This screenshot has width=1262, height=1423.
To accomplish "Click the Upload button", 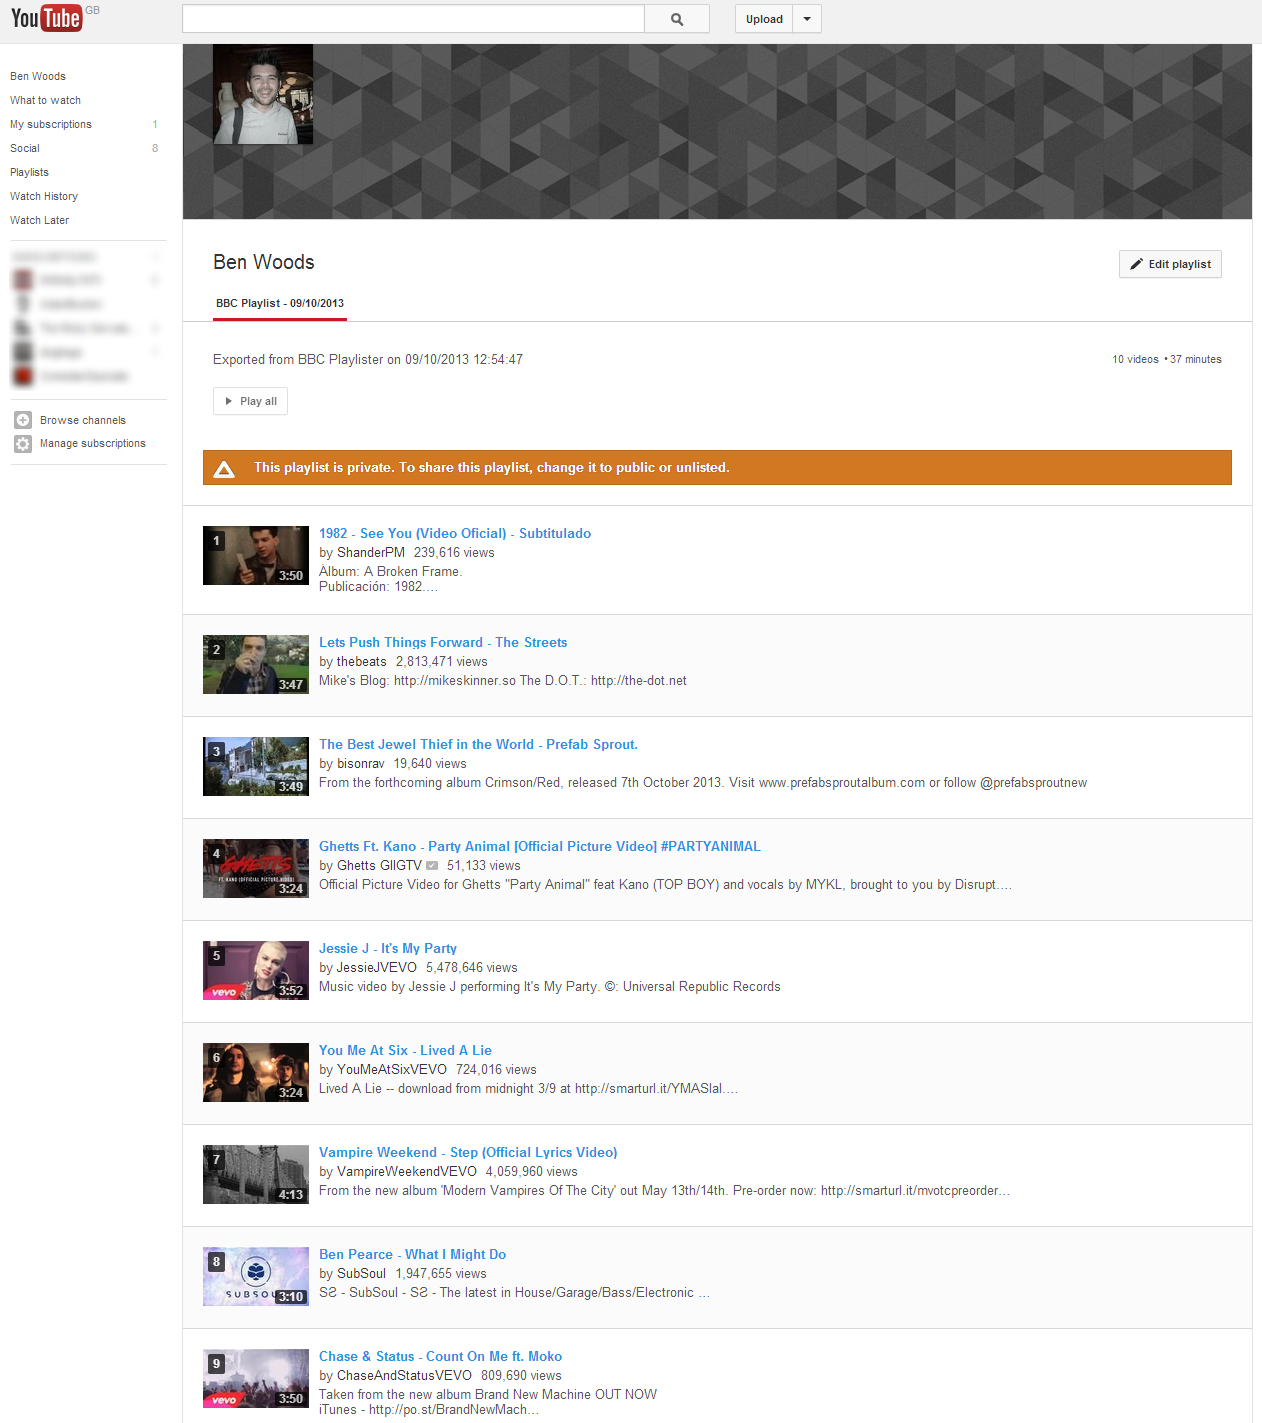I will click(764, 19).
